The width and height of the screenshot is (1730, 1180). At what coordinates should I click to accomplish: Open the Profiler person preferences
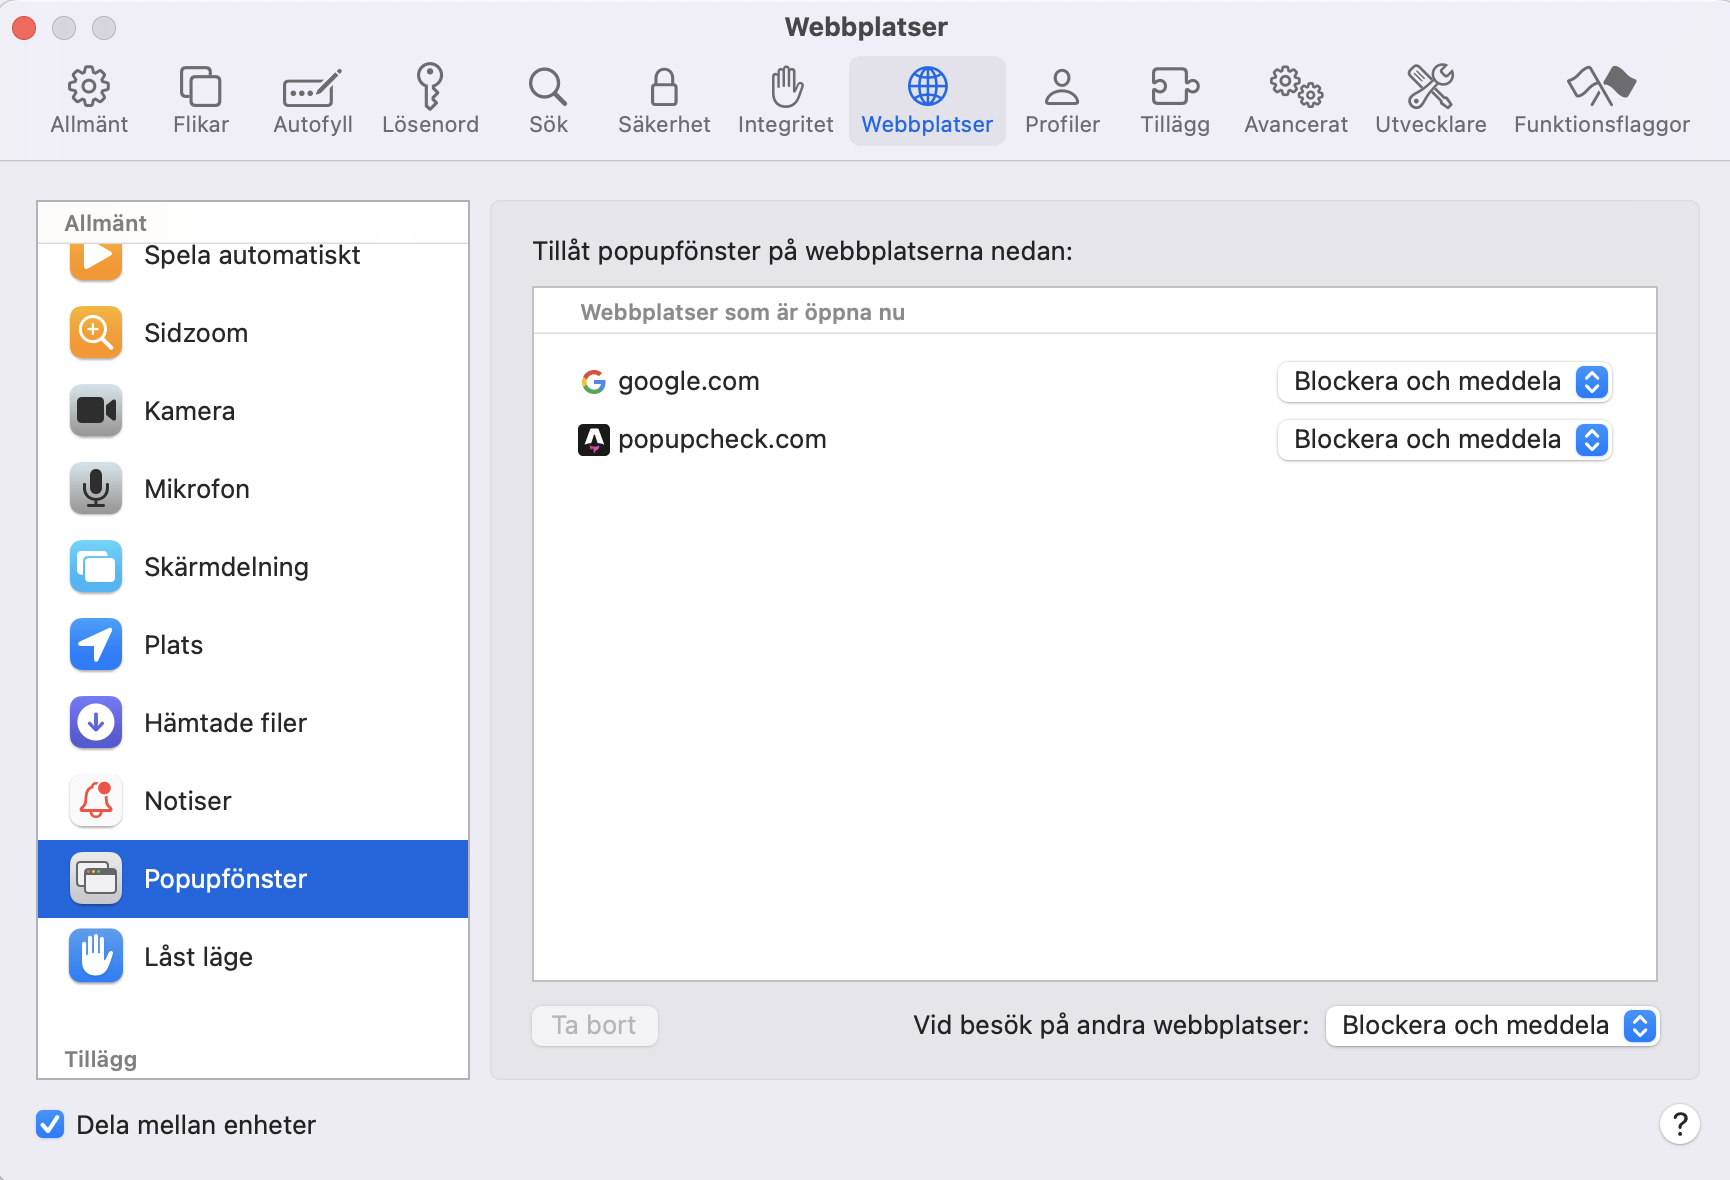[1062, 100]
